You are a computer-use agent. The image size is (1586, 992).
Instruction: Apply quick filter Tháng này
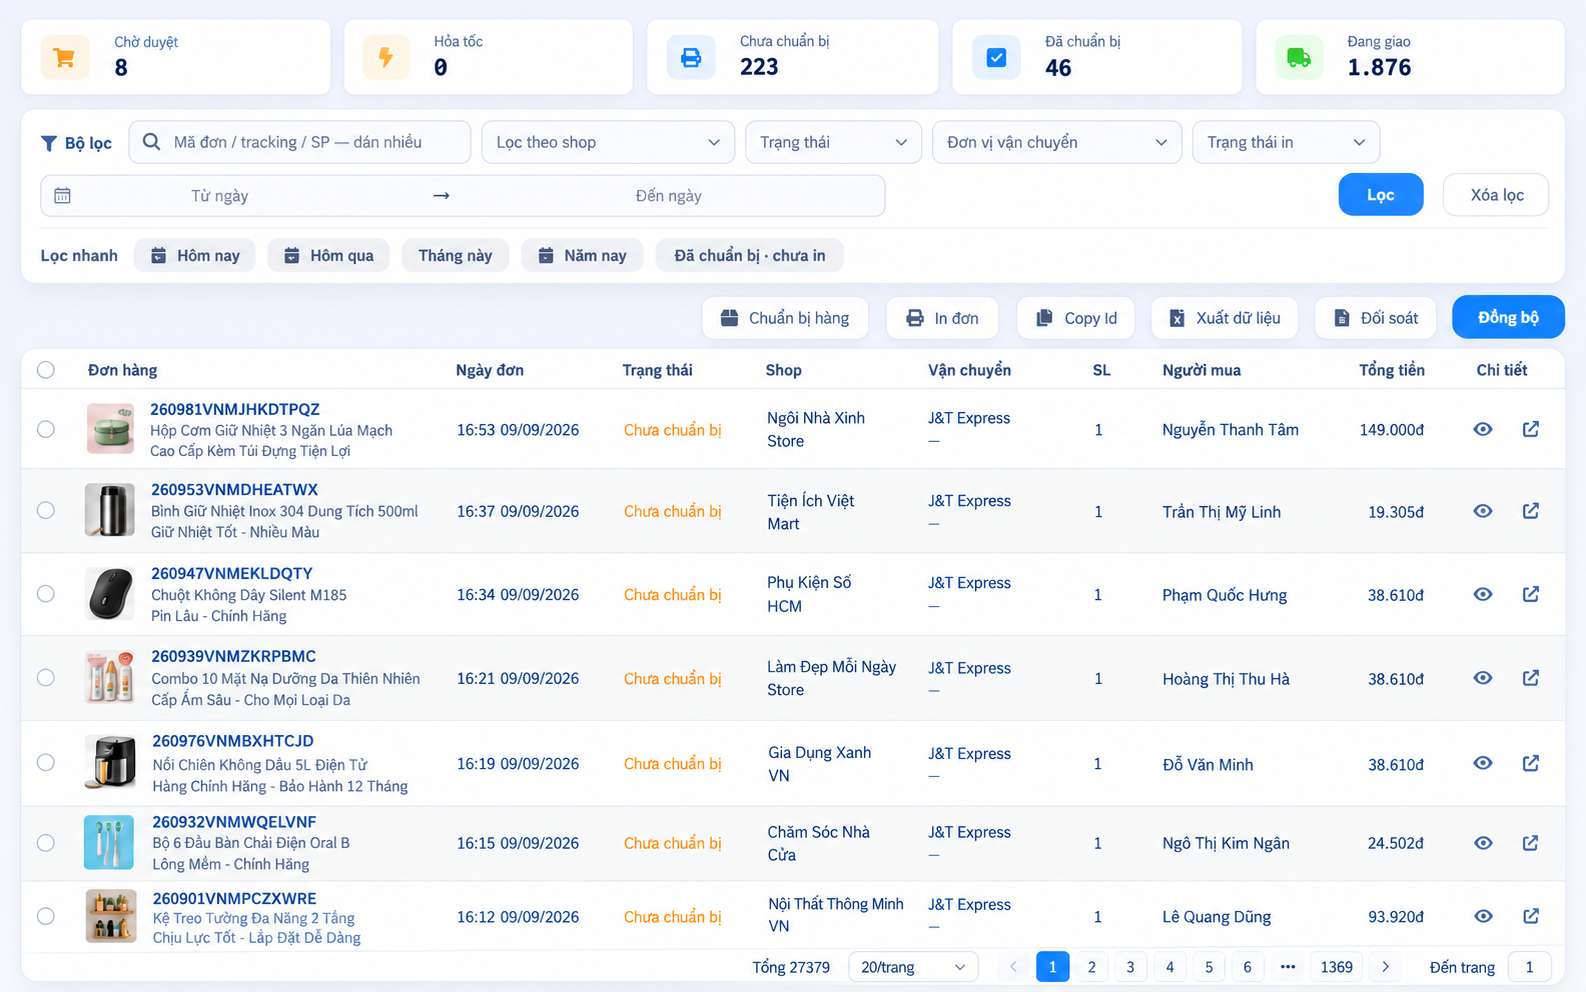[455, 256]
